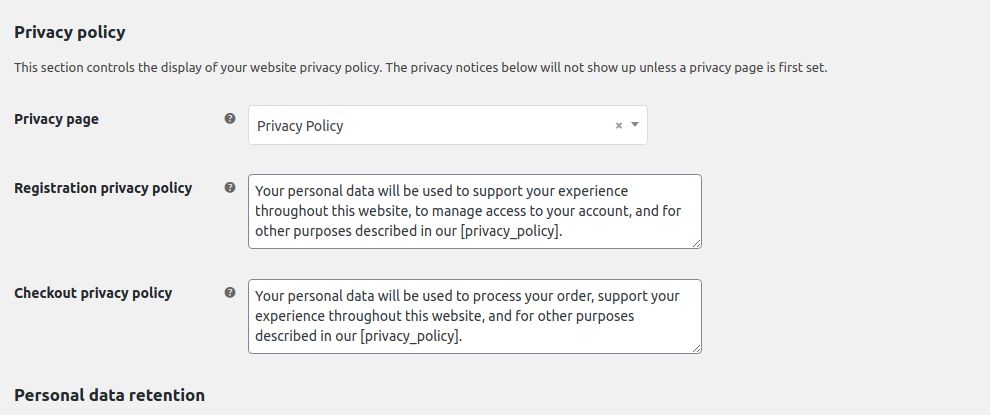Click help icon beside Privacy page
This screenshot has height=415, width=990.
click(x=230, y=118)
